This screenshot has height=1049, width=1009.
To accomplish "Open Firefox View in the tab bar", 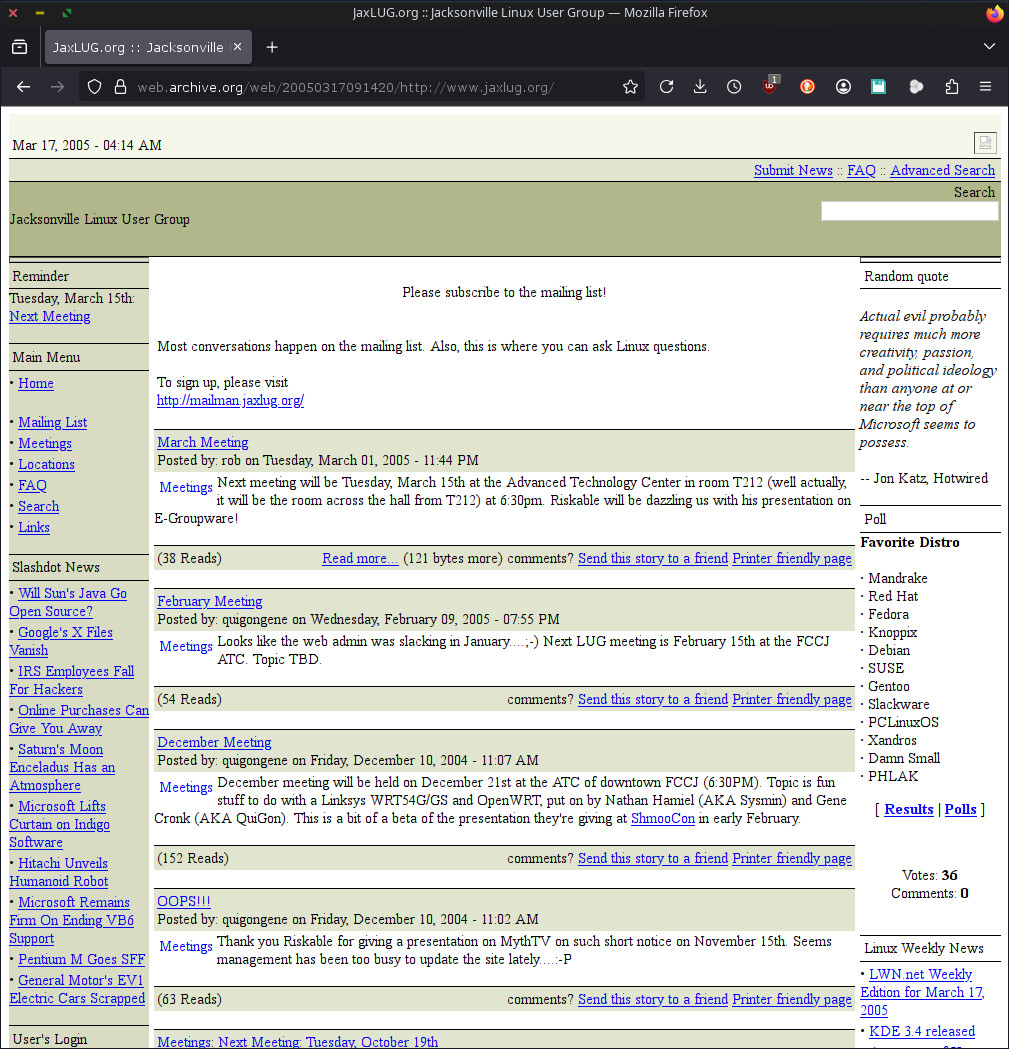I will (x=19, y=47).
